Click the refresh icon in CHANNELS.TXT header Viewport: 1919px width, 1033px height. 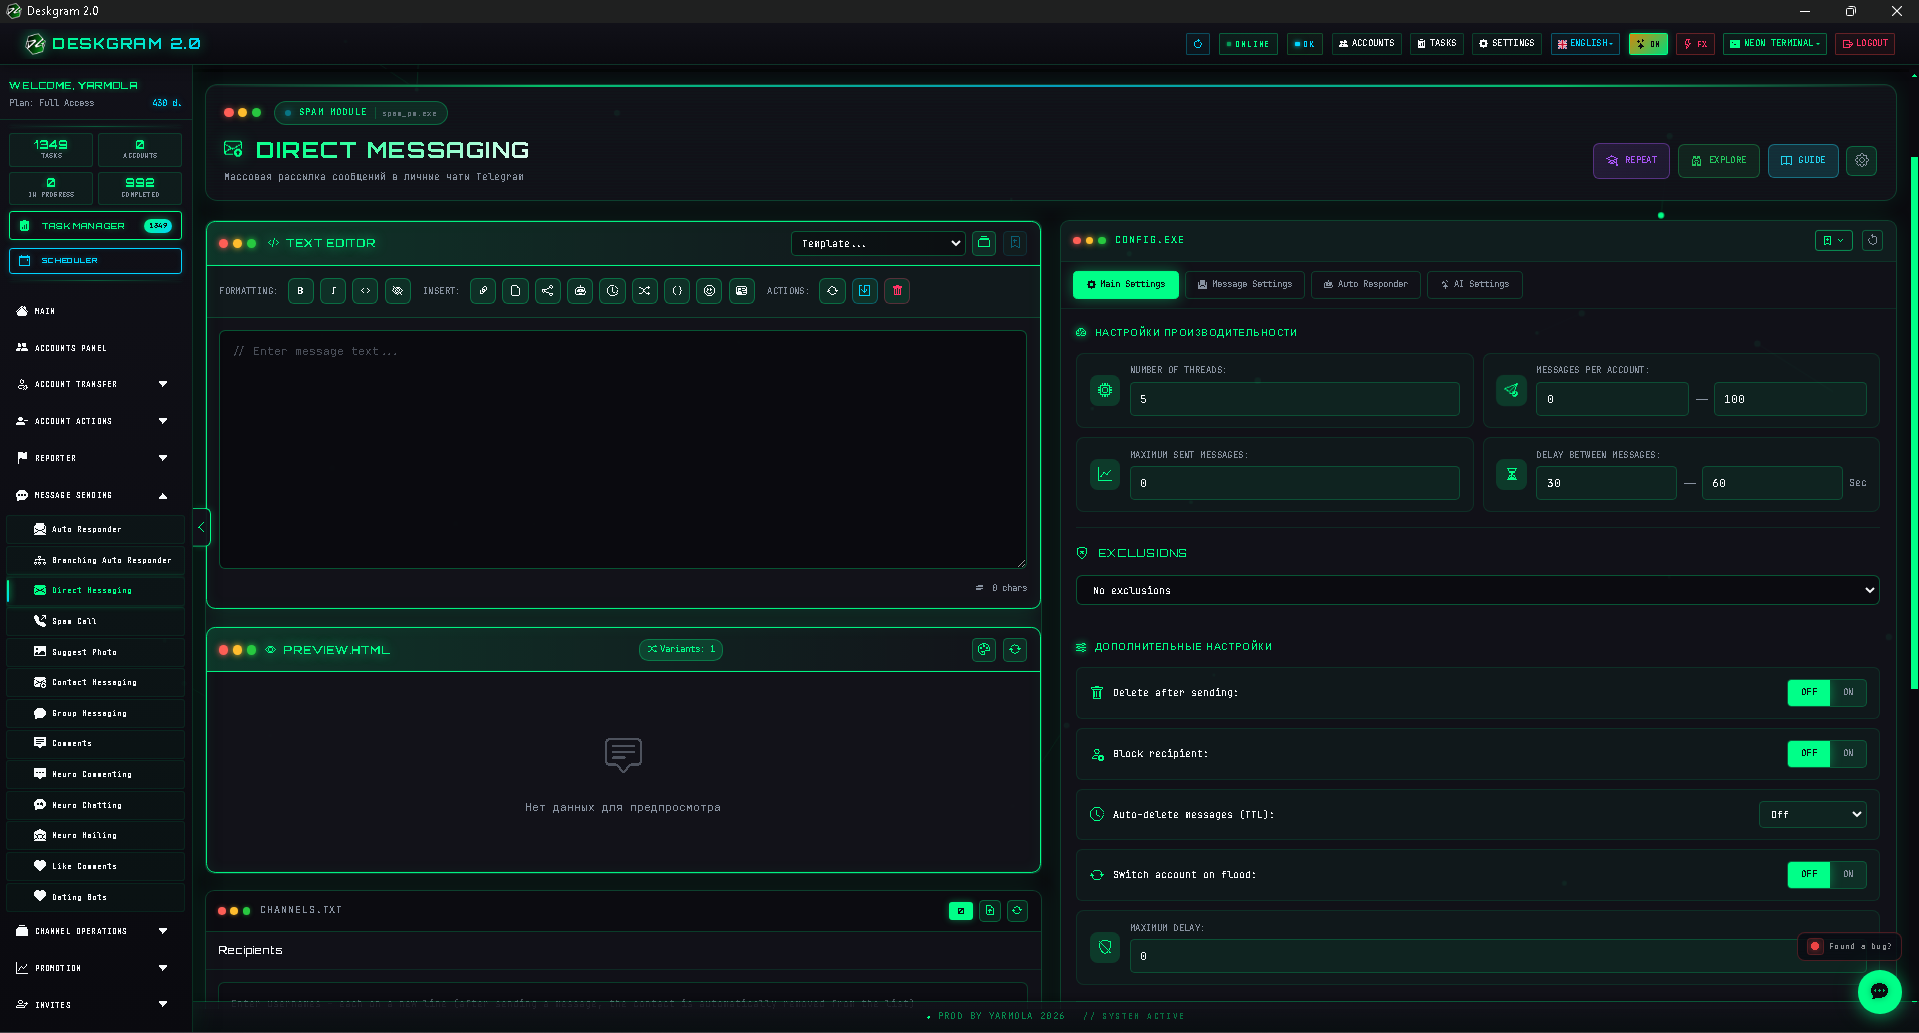1017,911
